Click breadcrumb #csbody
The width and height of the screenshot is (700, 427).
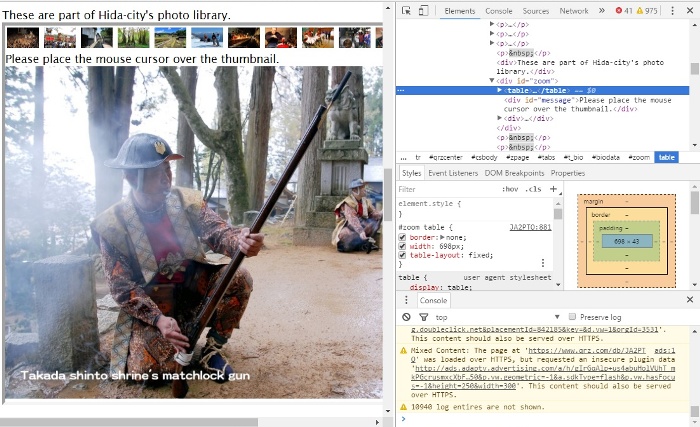[484, 157]
